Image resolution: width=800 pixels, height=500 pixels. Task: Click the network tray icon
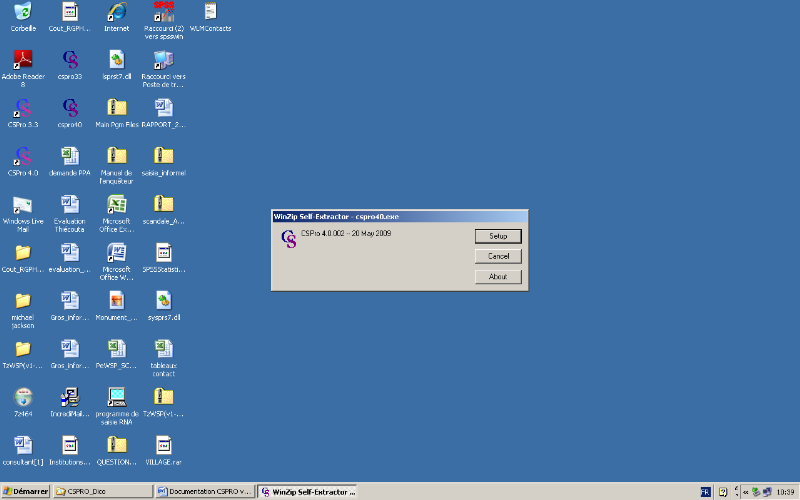[767, 492]
